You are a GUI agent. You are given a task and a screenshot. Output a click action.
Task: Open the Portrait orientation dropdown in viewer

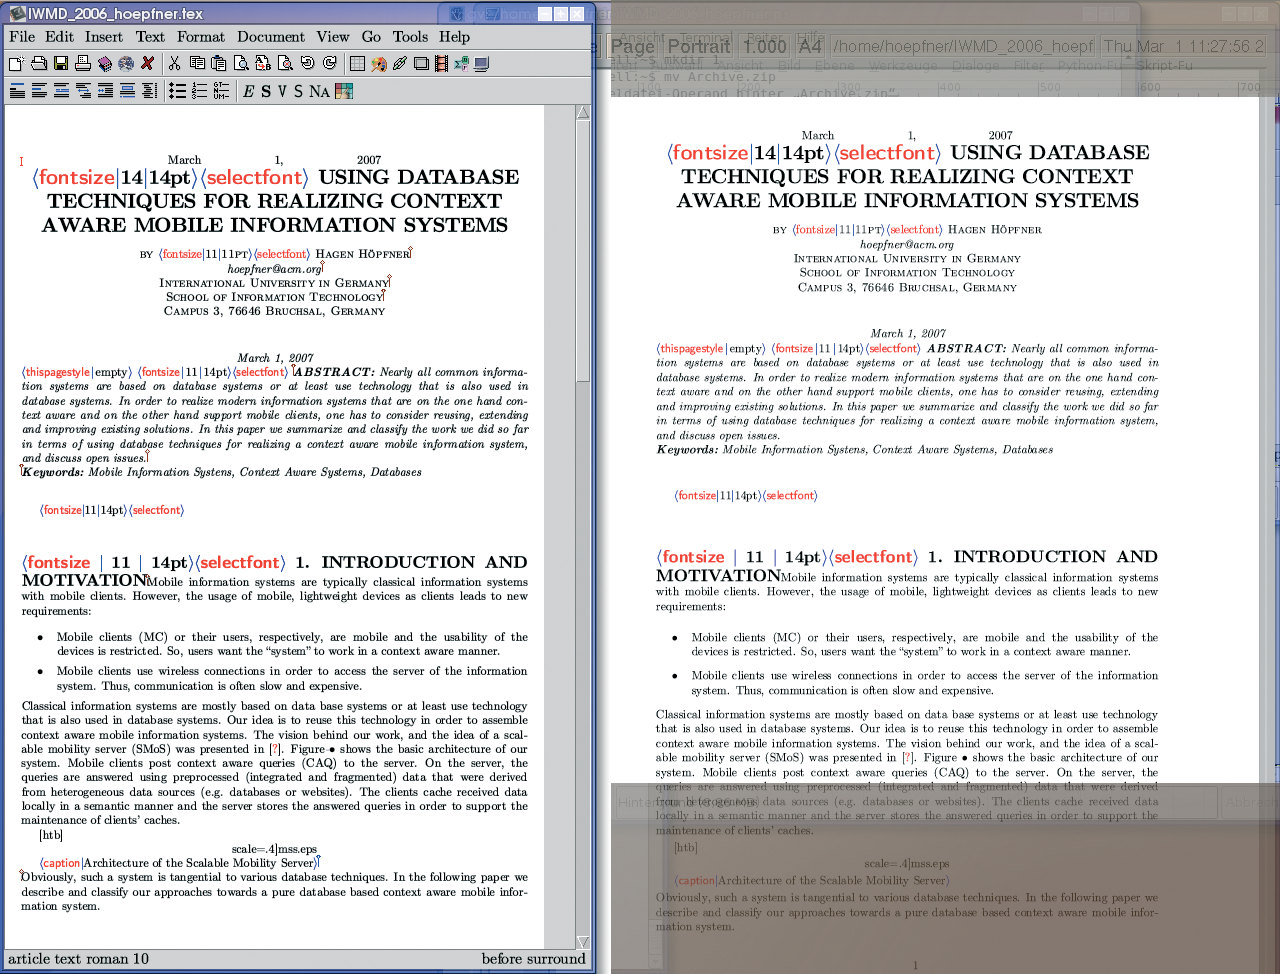tap(699, 47)
